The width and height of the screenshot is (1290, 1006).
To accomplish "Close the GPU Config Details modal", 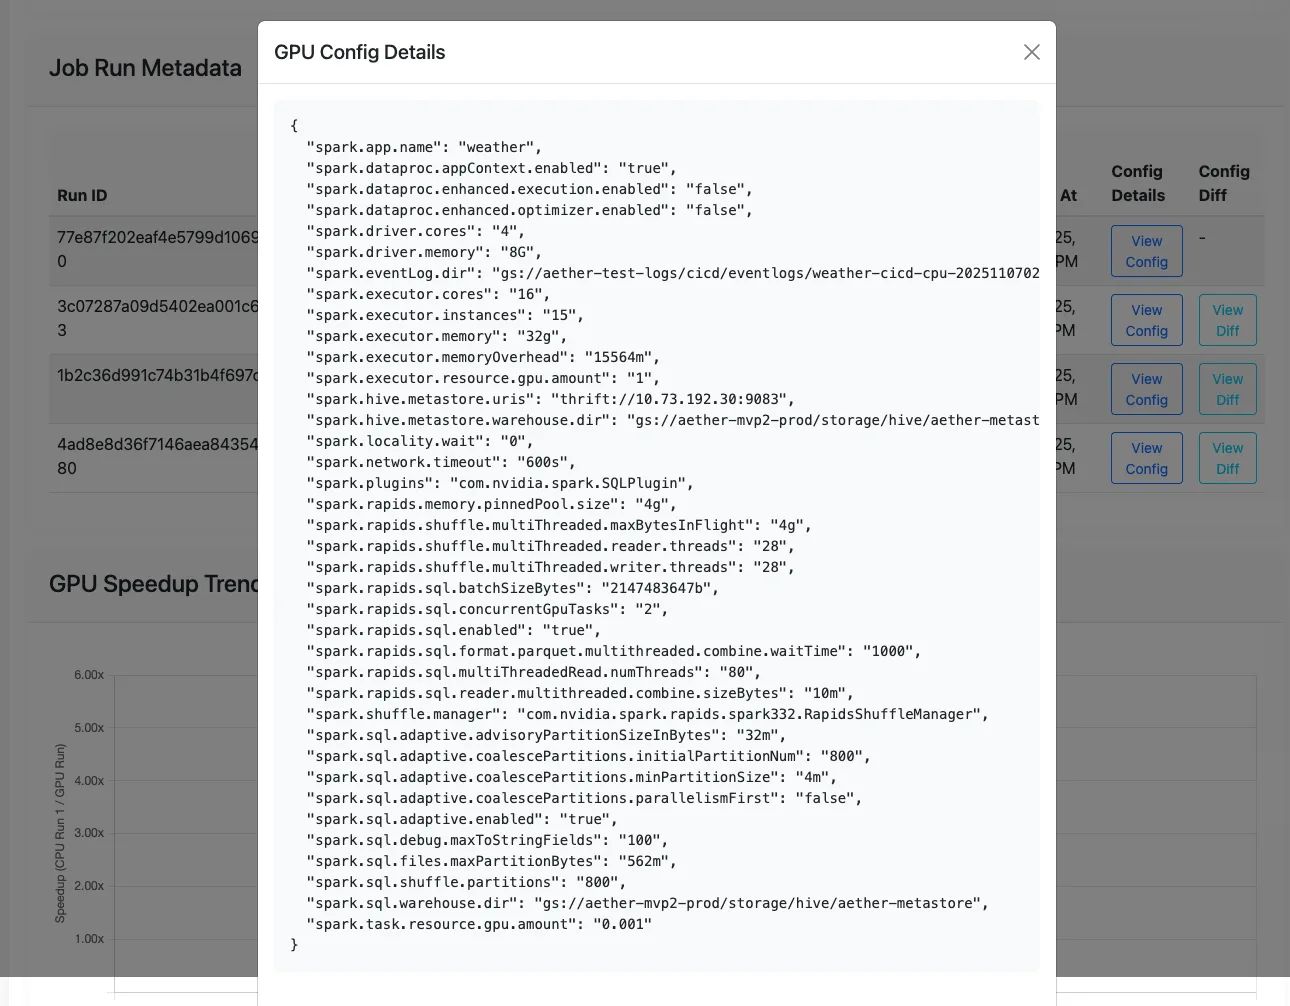I will coord(1031,51).
